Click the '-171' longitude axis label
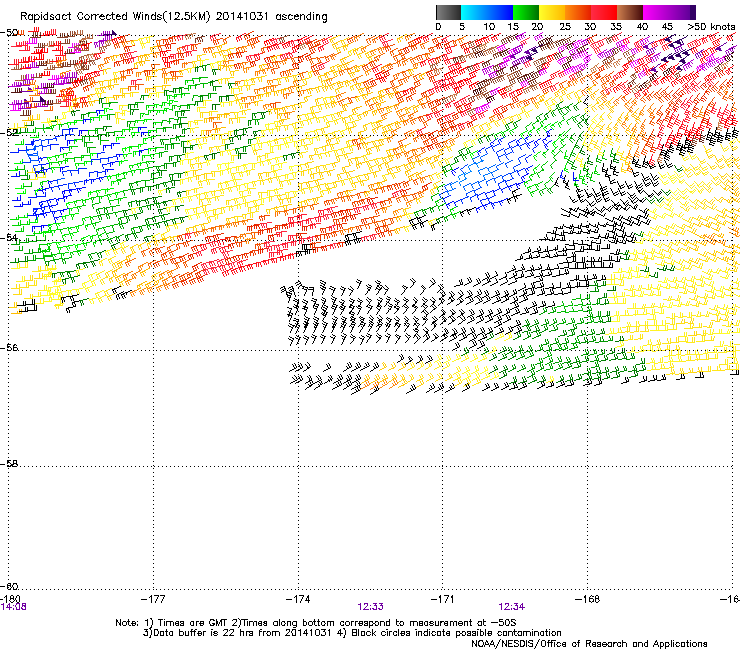Viewport: 740px width, 650px height. 442,599
